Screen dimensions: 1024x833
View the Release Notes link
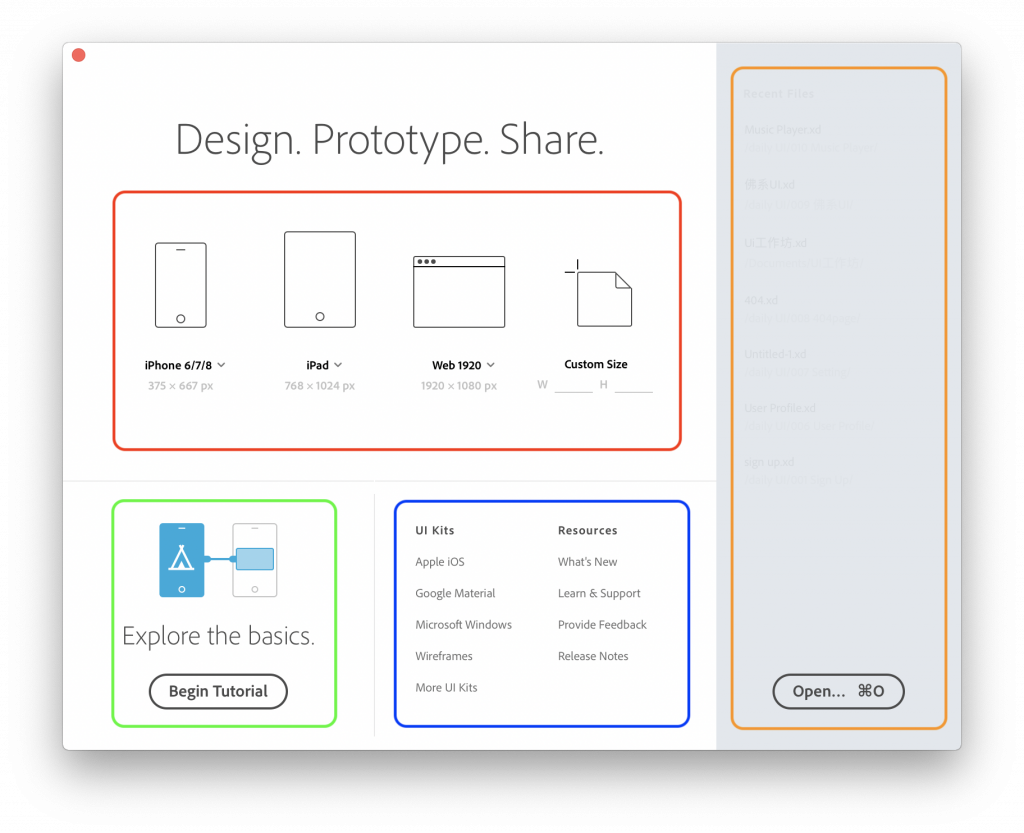[593, 656]
